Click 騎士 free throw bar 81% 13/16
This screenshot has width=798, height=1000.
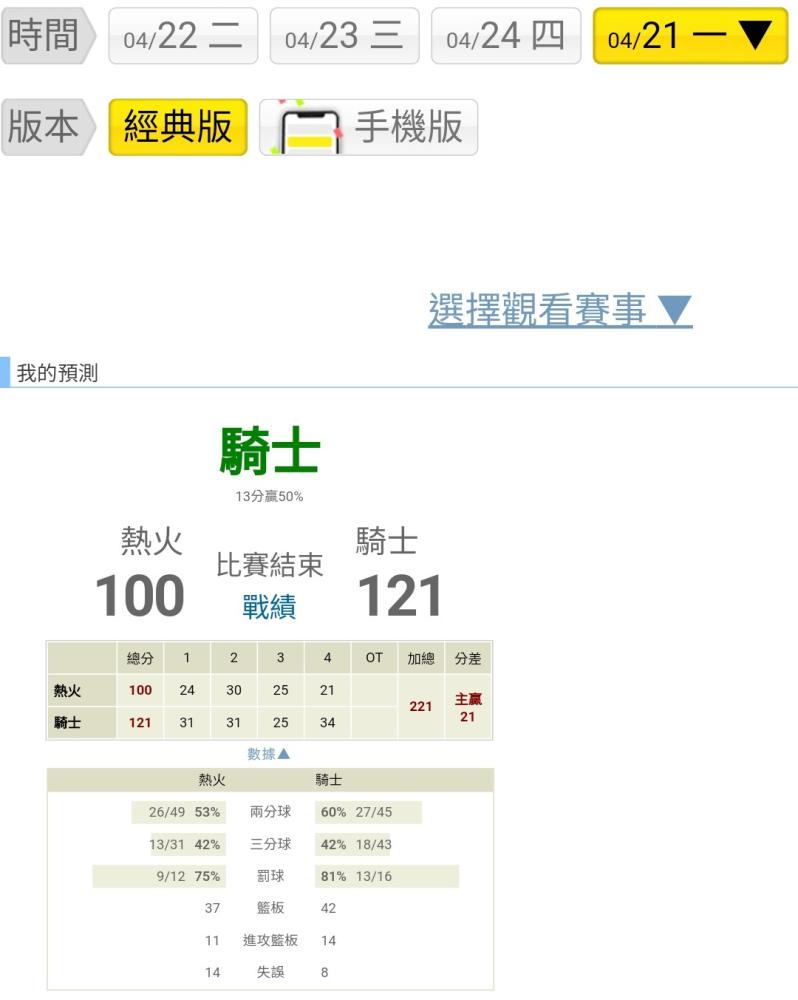387,876
